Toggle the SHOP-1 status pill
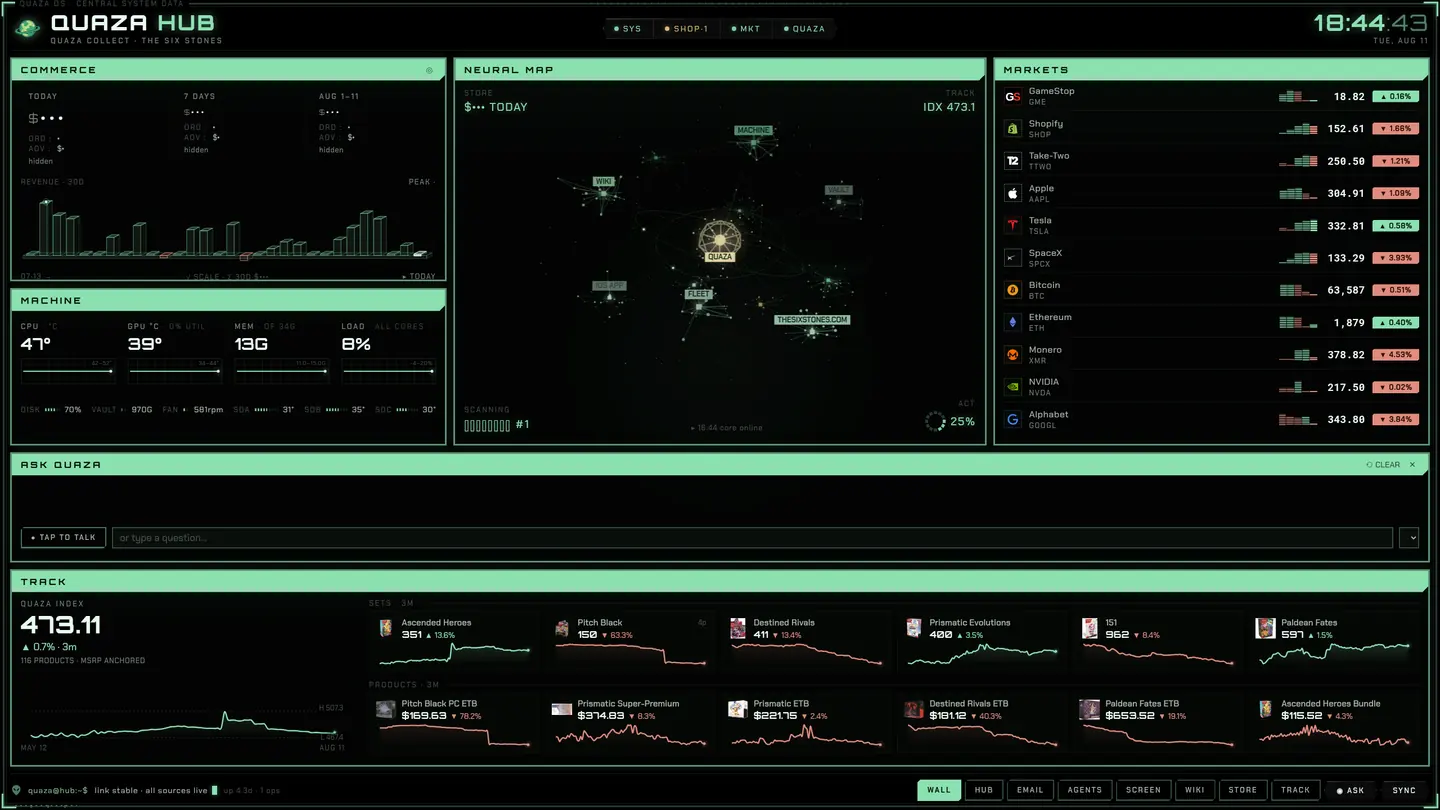Screen dimensions: 1440x810 tap(687, 29)
